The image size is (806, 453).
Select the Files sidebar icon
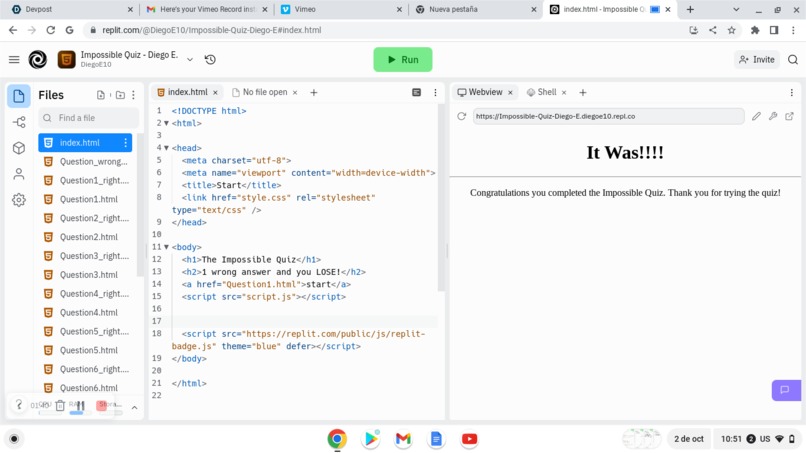[x=19, y=96]
